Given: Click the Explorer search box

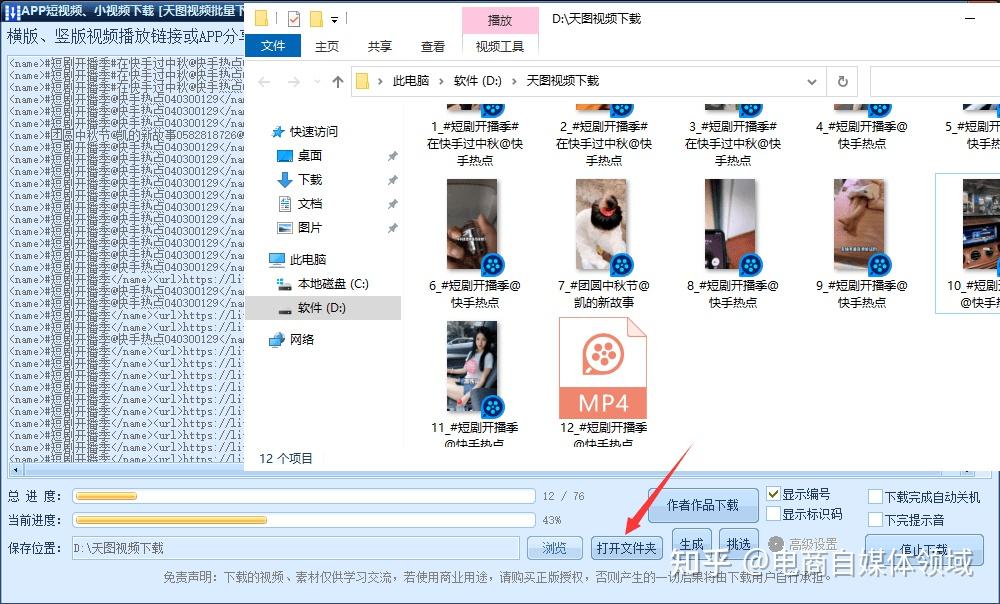Looking at the screenshot, I should [934, 82].
